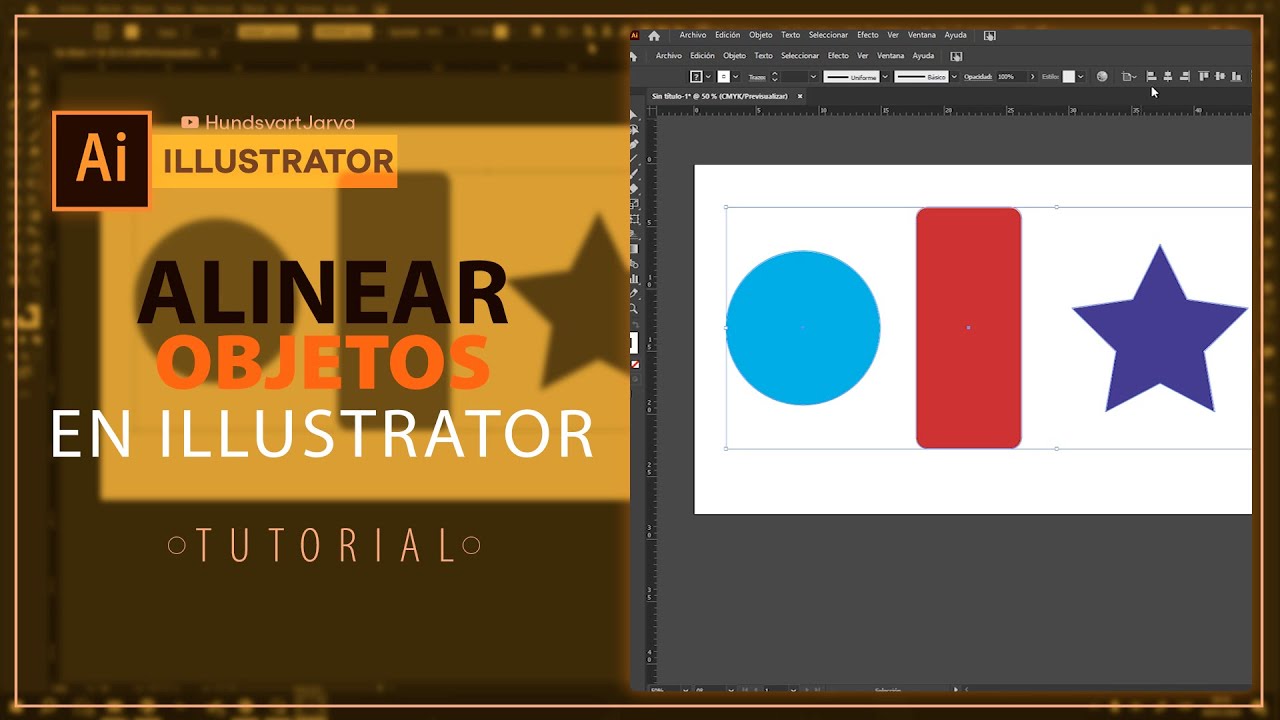Click Vertical Align Center icon
Screen dimensions: 1280x720
[1220, 76]
